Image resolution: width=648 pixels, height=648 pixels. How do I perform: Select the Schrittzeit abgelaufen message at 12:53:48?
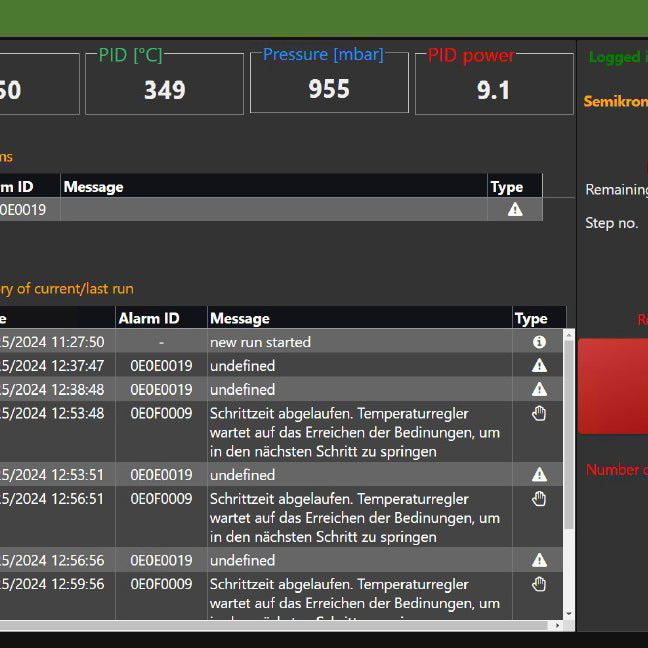coord(355,432)
